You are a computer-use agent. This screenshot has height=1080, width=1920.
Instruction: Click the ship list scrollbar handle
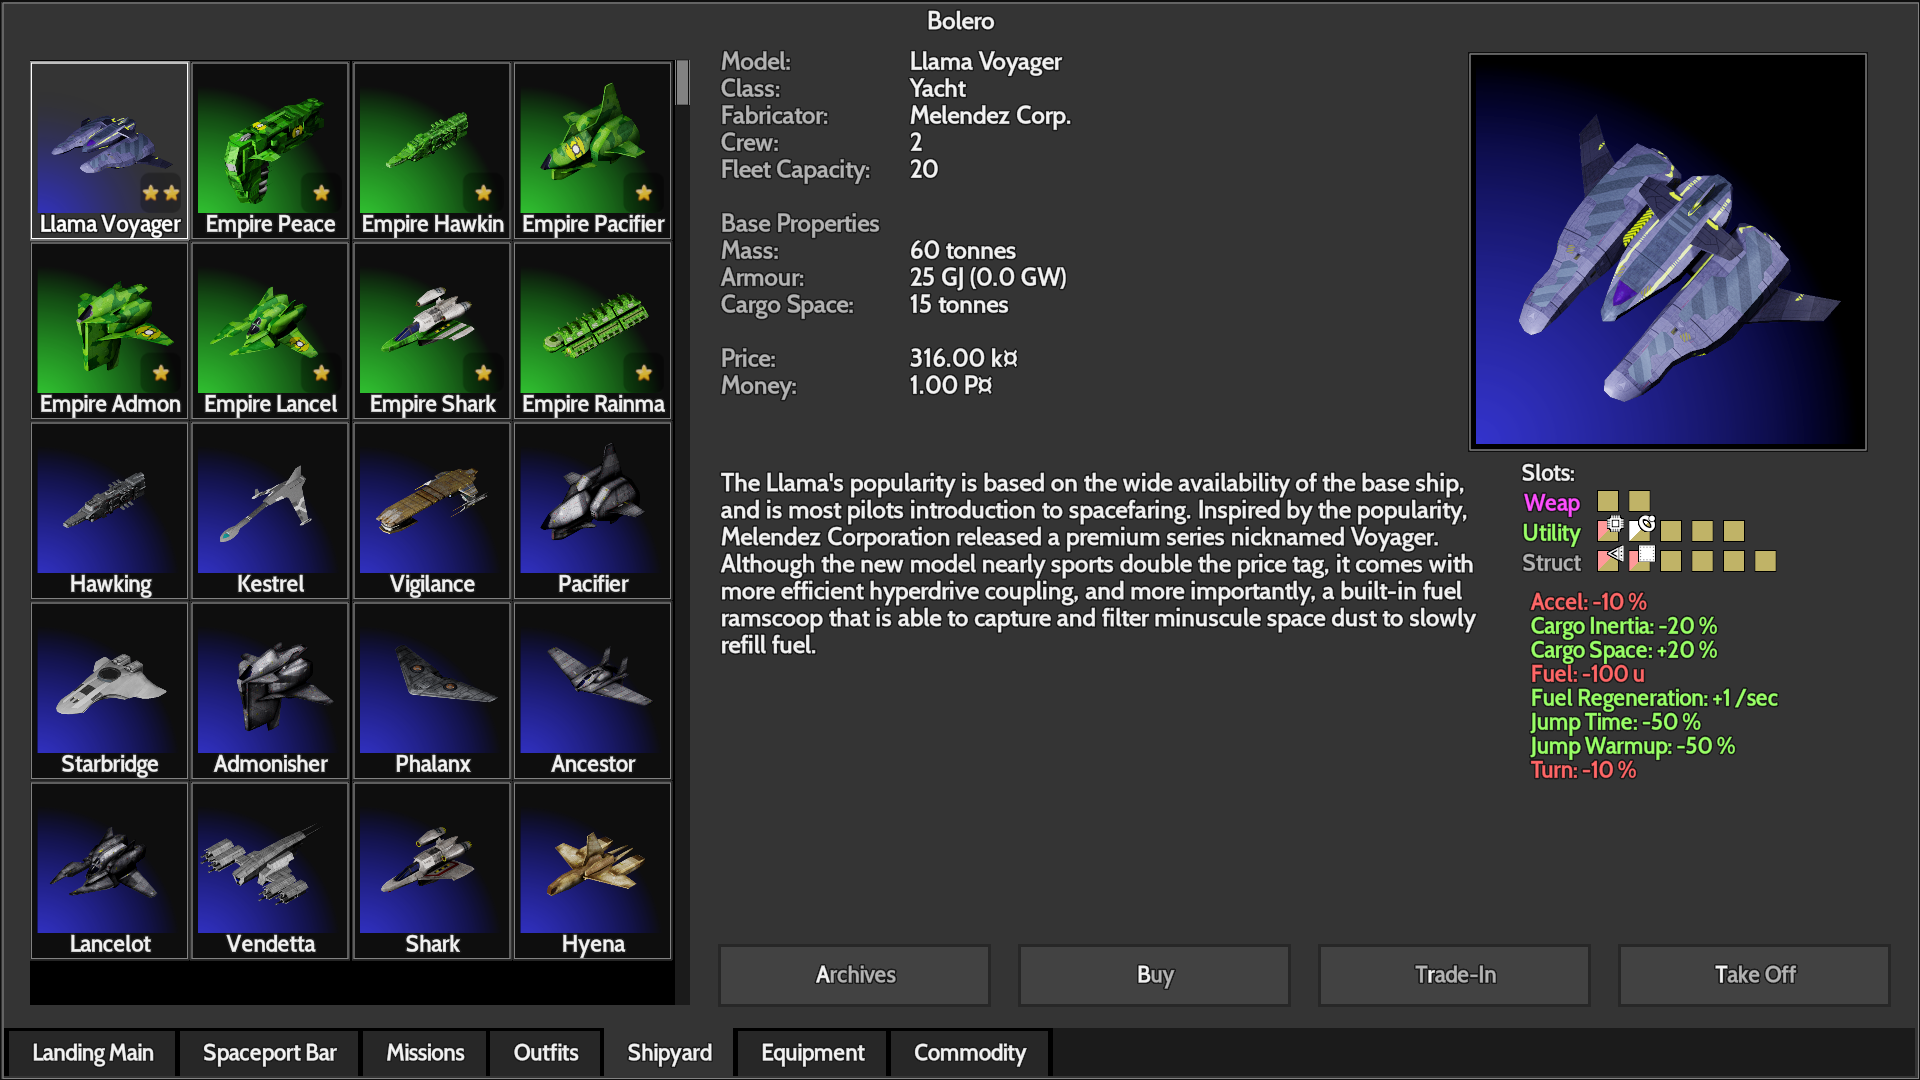(x=682, y=83)
